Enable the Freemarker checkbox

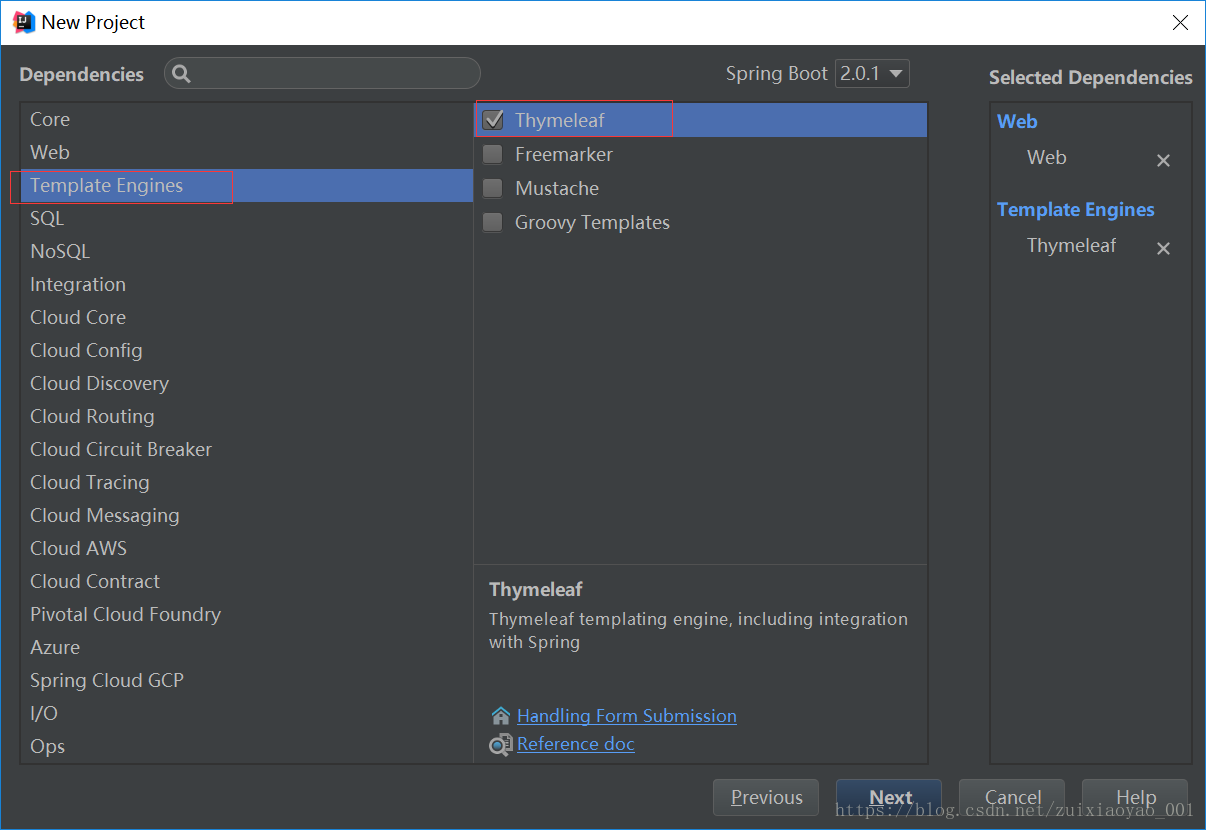[x=493, y=155]
